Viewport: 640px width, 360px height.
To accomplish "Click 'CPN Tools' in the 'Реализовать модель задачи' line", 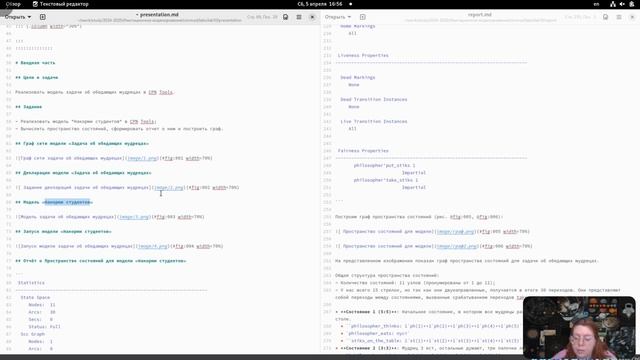I will (160, 92).
